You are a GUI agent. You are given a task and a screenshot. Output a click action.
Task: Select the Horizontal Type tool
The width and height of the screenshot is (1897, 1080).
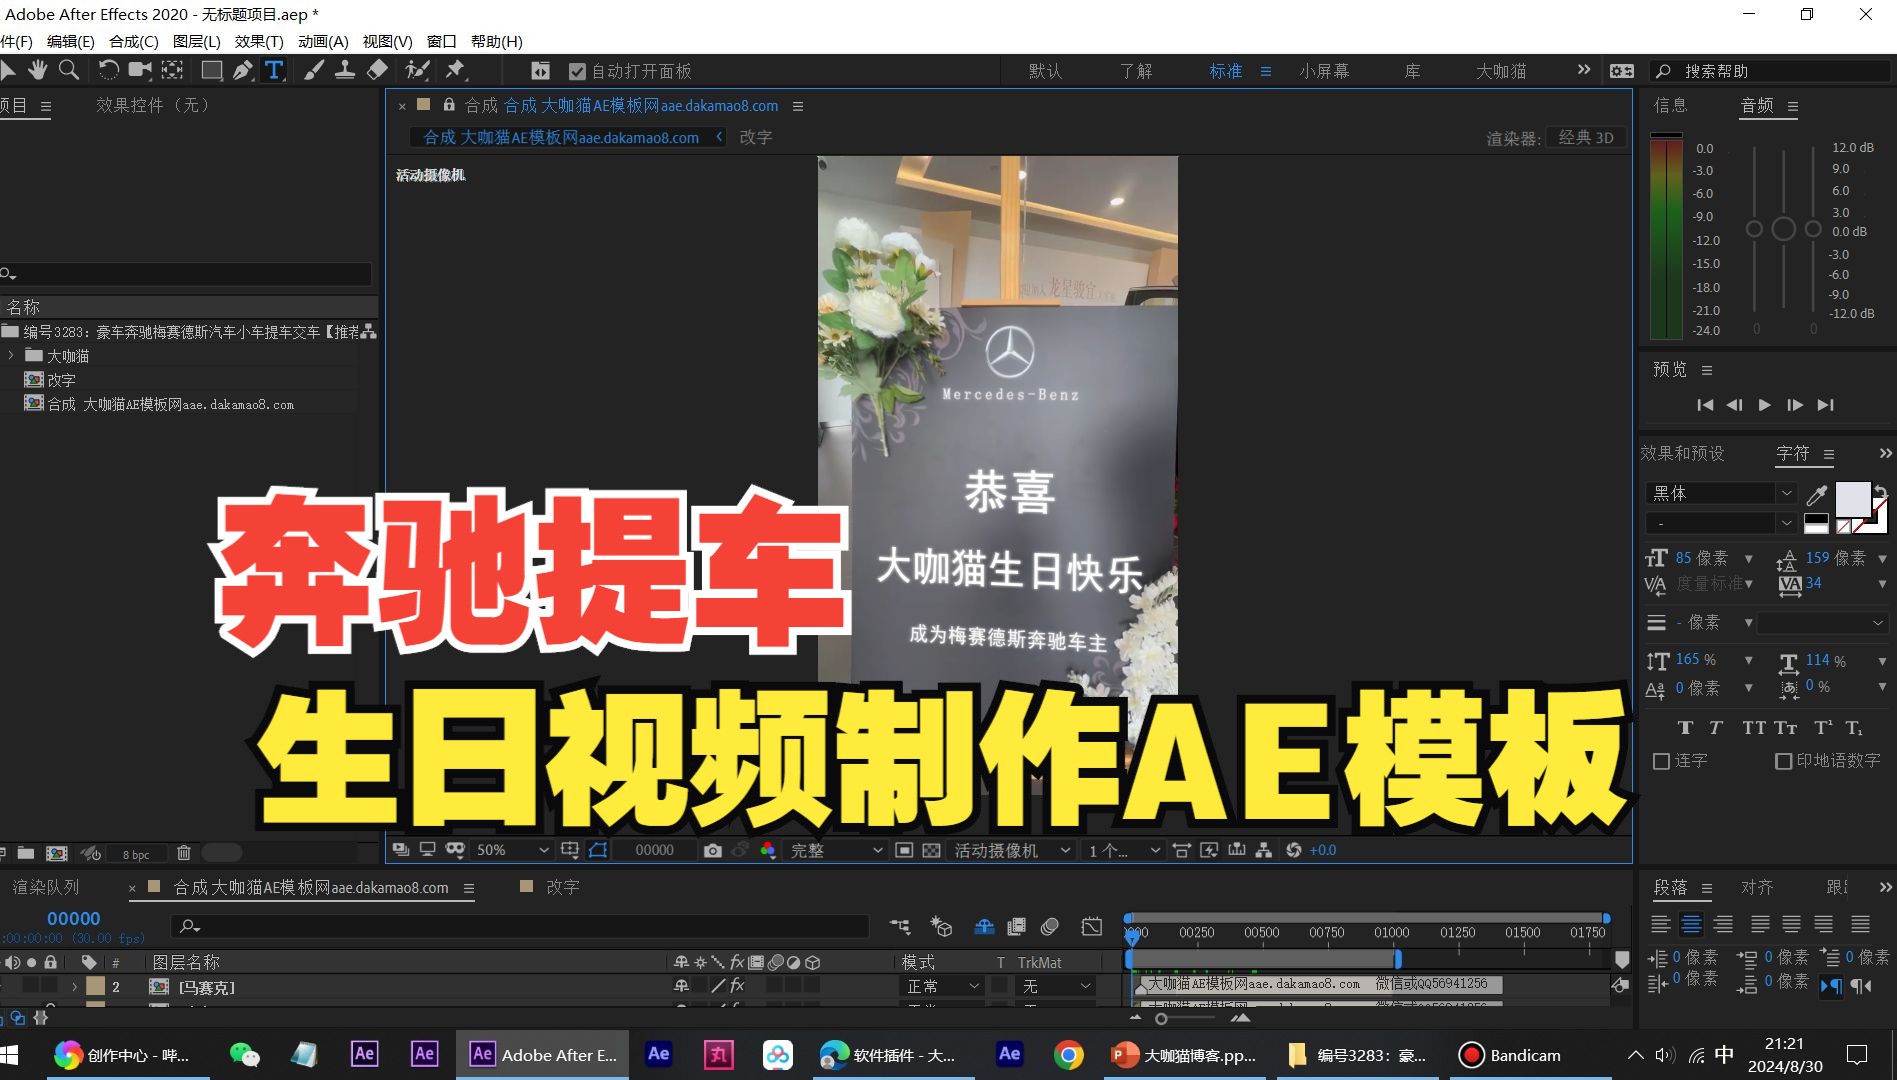[x=274, y=70]
